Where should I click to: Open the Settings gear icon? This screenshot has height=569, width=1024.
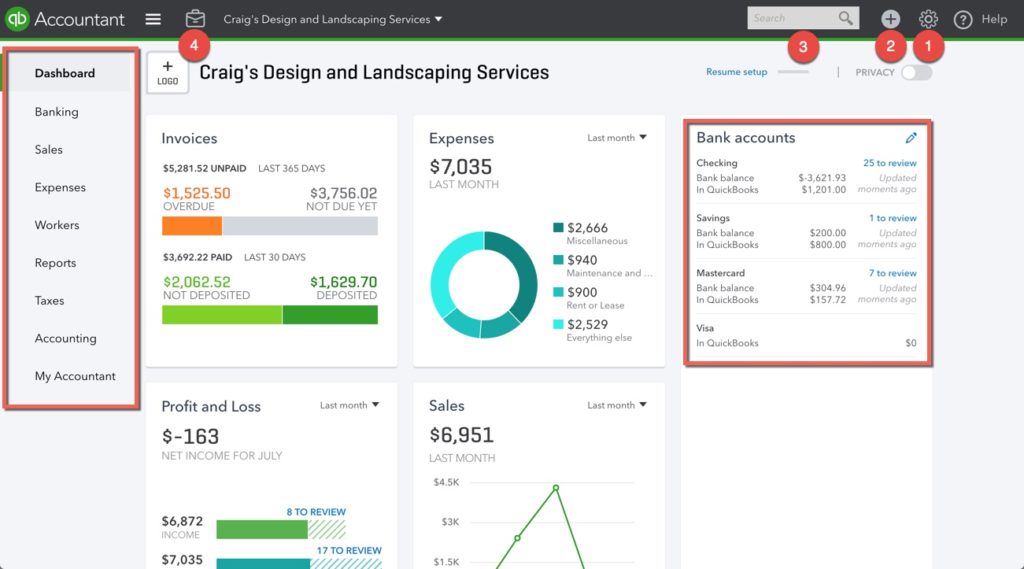(x=929, y=19)
